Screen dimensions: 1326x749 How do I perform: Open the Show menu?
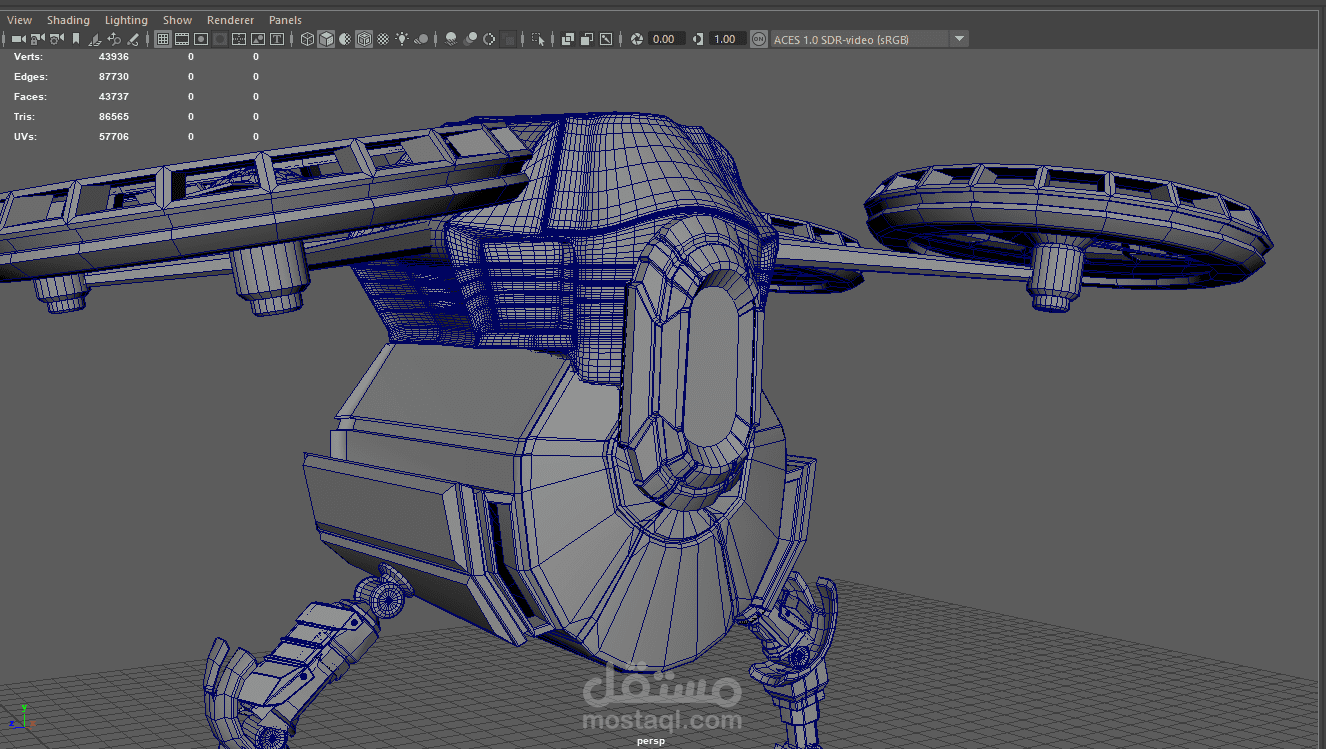(x=177, y=20)
